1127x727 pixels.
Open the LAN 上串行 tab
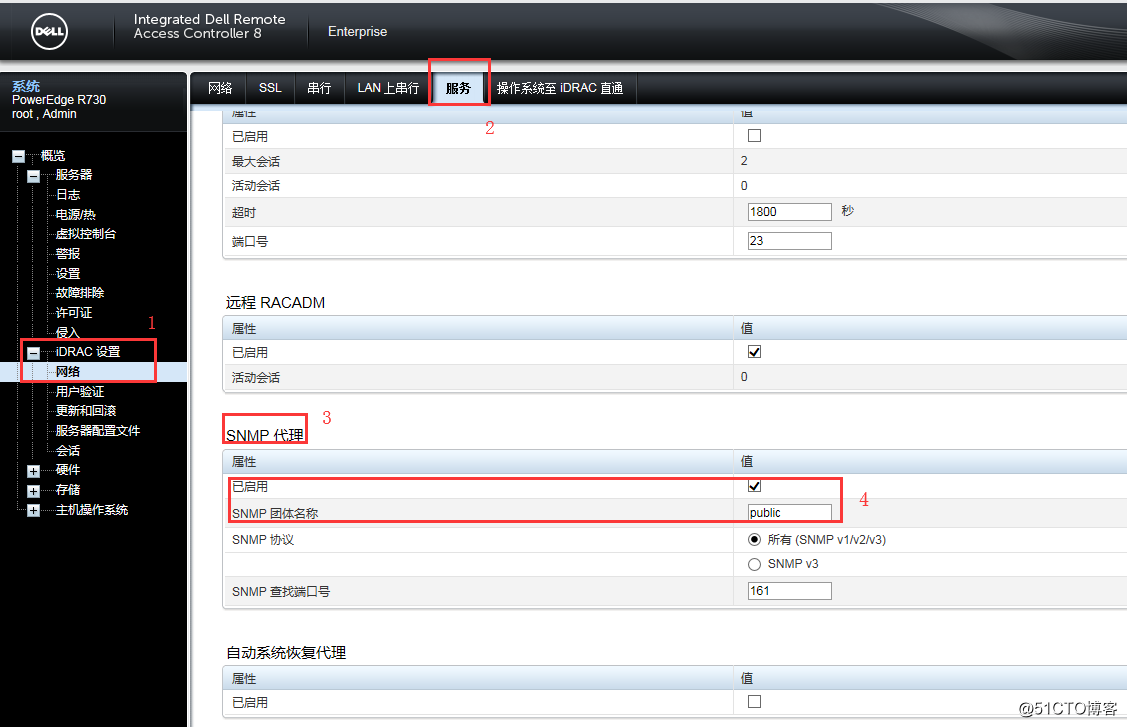388,88
